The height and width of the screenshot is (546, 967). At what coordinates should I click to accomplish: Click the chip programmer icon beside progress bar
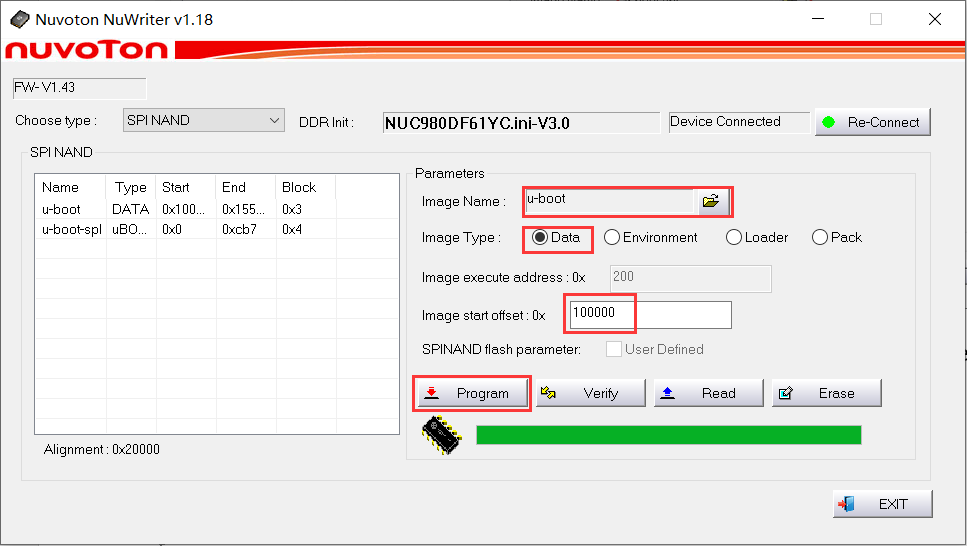coord(442,435)
